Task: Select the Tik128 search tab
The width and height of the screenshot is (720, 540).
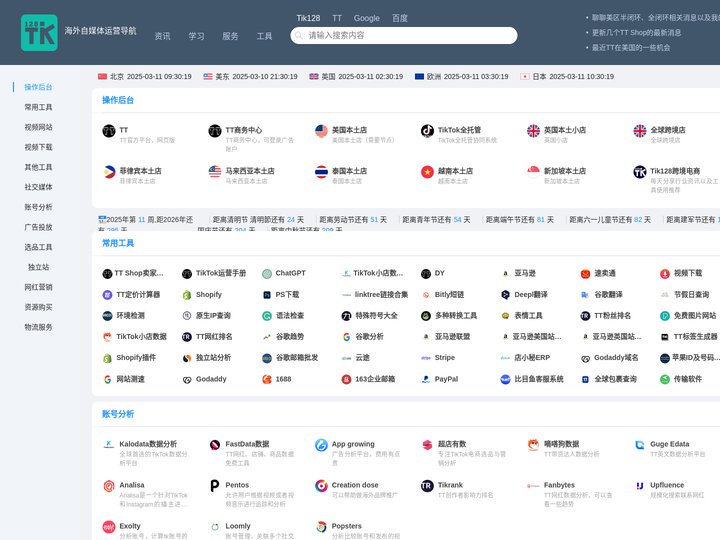Action: (308, 18)
